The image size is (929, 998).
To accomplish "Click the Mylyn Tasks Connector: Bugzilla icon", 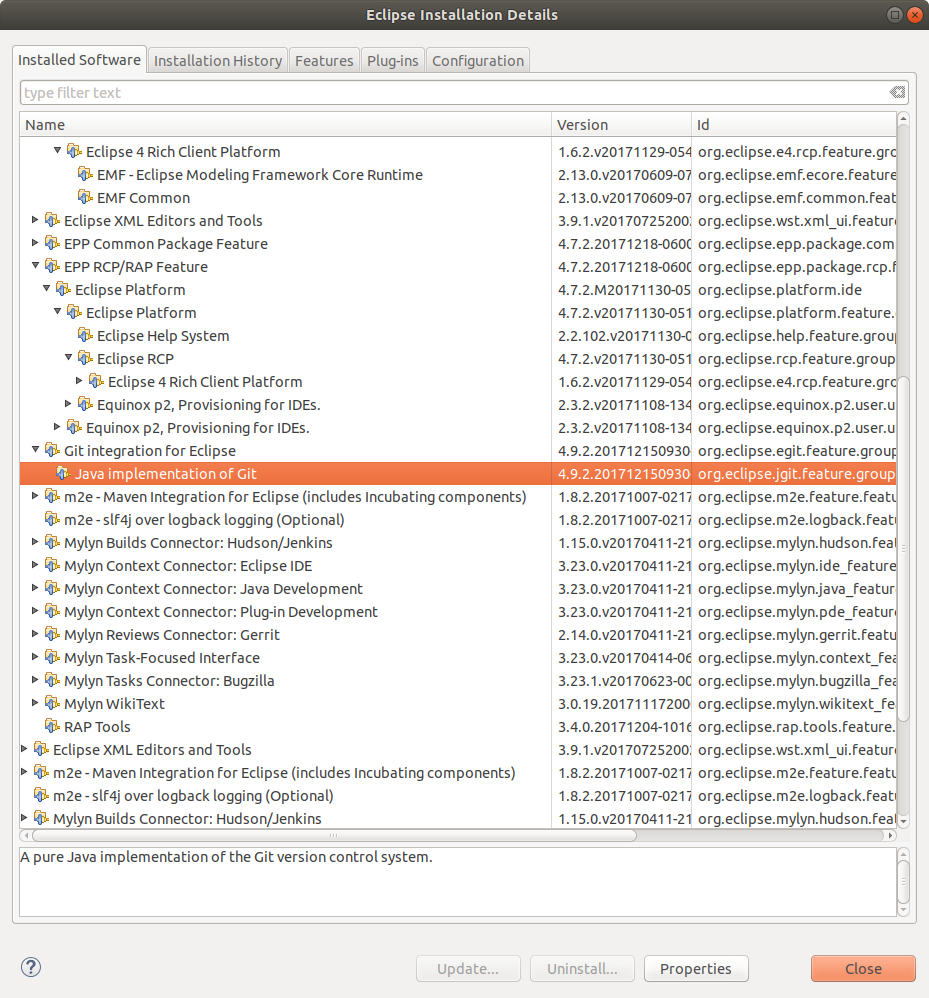I will coord(52,680).
